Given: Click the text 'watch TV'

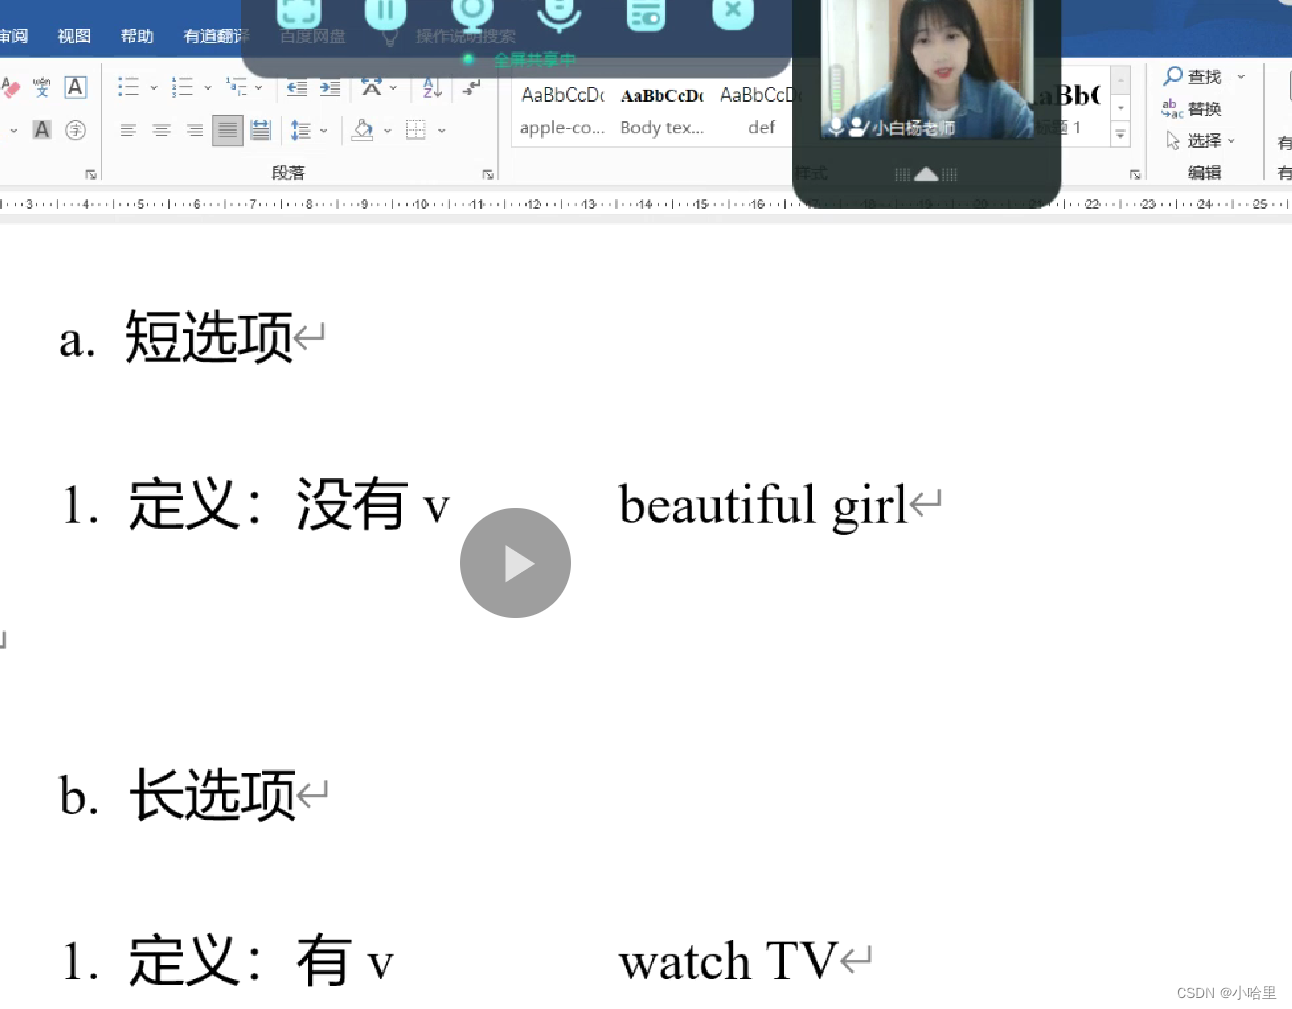Looking at the screenshot, I should [728, 962].
